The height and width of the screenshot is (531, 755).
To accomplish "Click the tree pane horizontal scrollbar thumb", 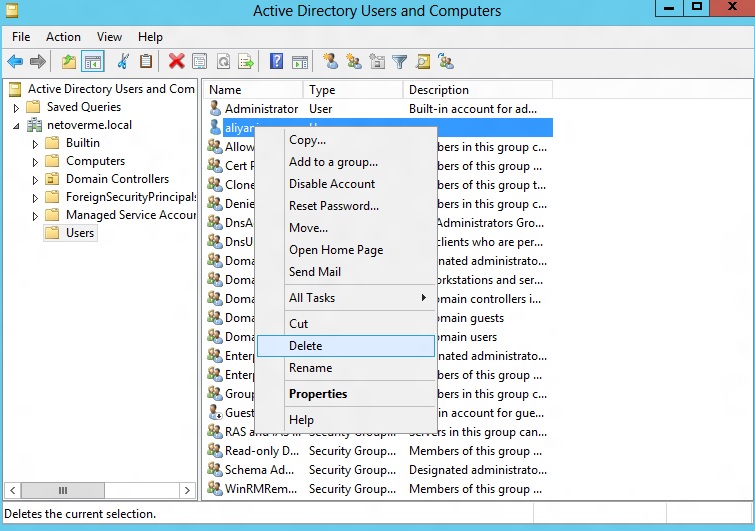I will click(63, 490).
